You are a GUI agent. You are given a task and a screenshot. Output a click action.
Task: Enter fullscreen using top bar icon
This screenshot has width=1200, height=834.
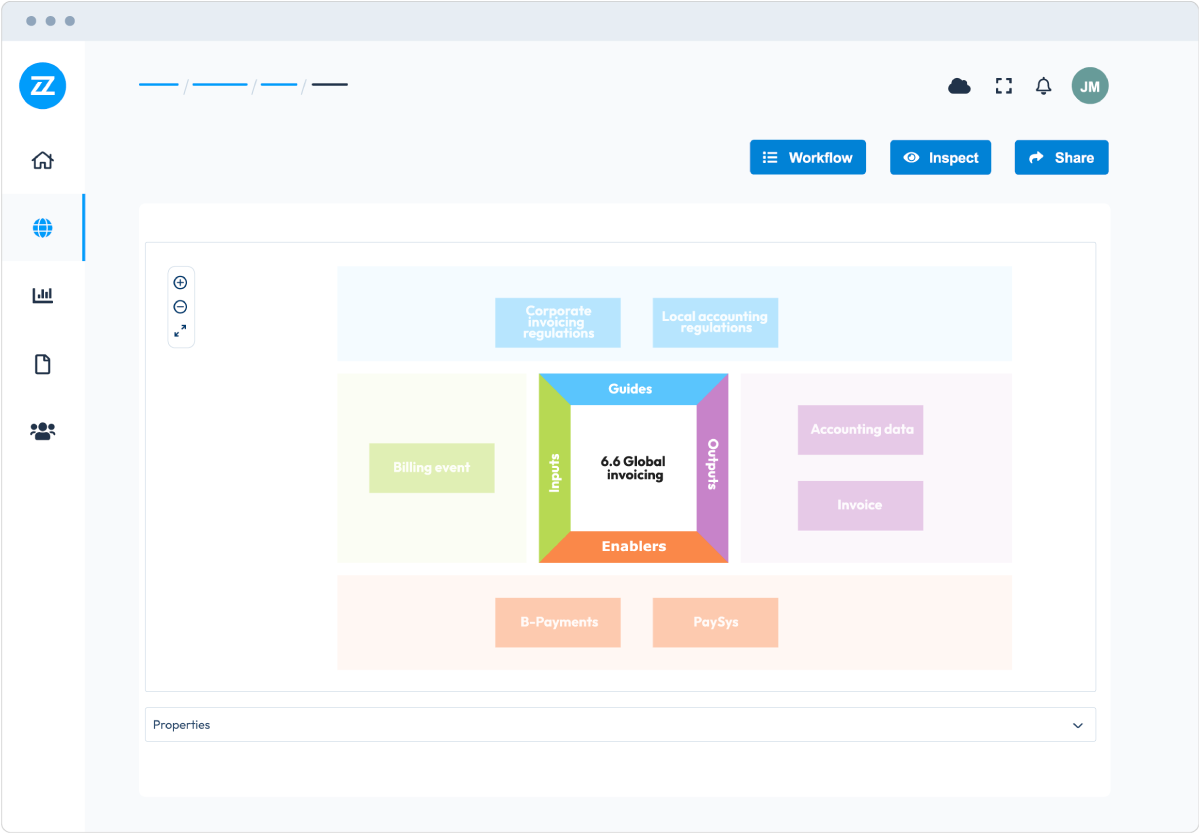pos(1003,86)
